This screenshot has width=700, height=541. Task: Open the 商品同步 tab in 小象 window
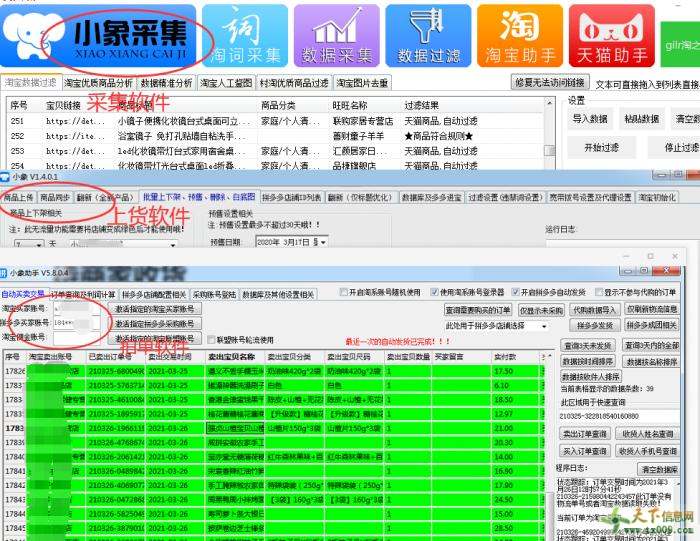pyautogui.click(x=54, y=197)
